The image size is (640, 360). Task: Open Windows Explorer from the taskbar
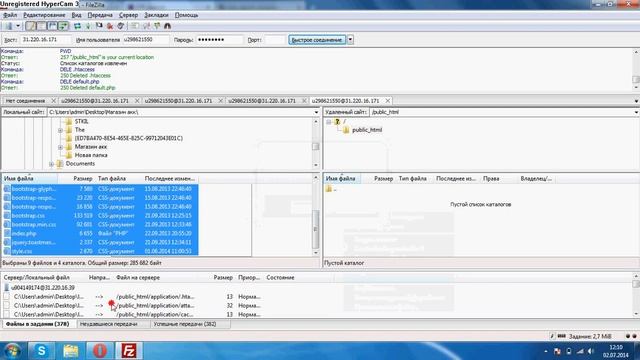(x=70, y=351)
